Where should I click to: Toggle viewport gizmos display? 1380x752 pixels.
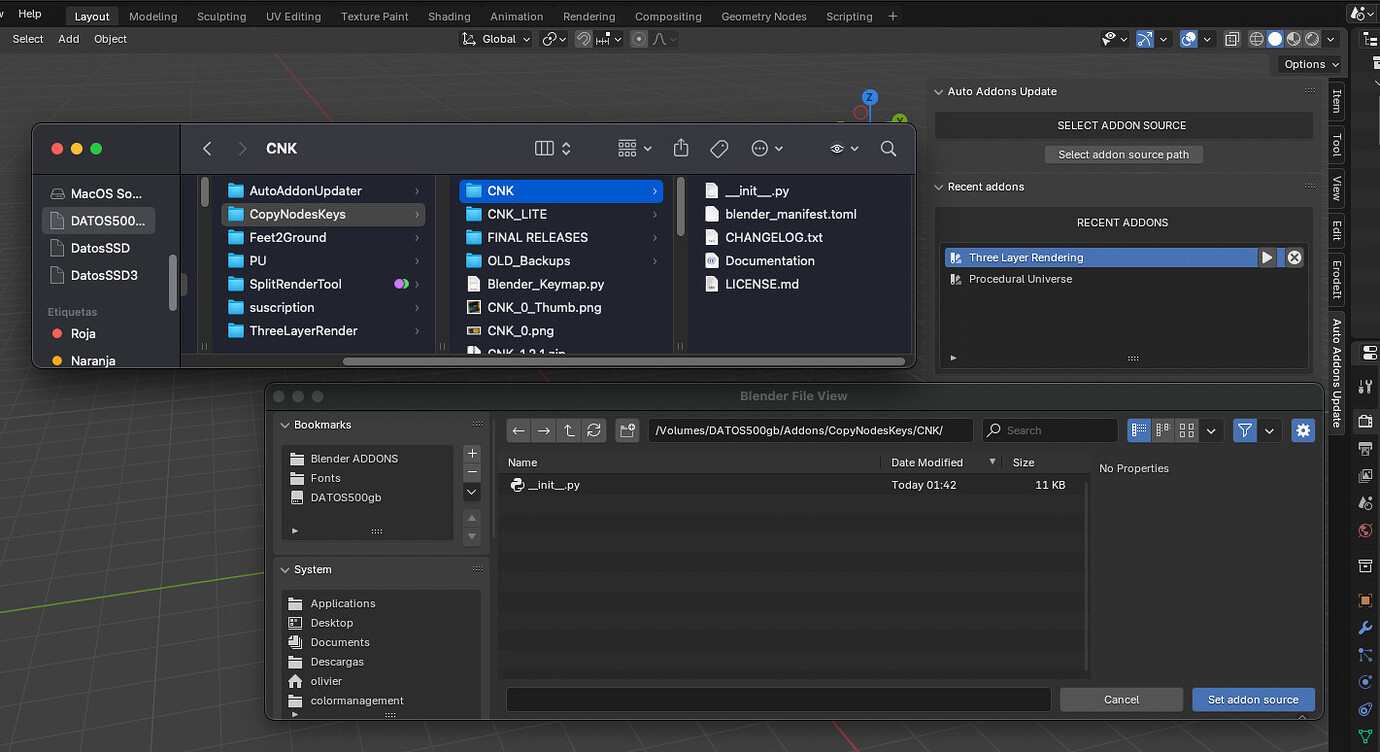[1145, 39]
